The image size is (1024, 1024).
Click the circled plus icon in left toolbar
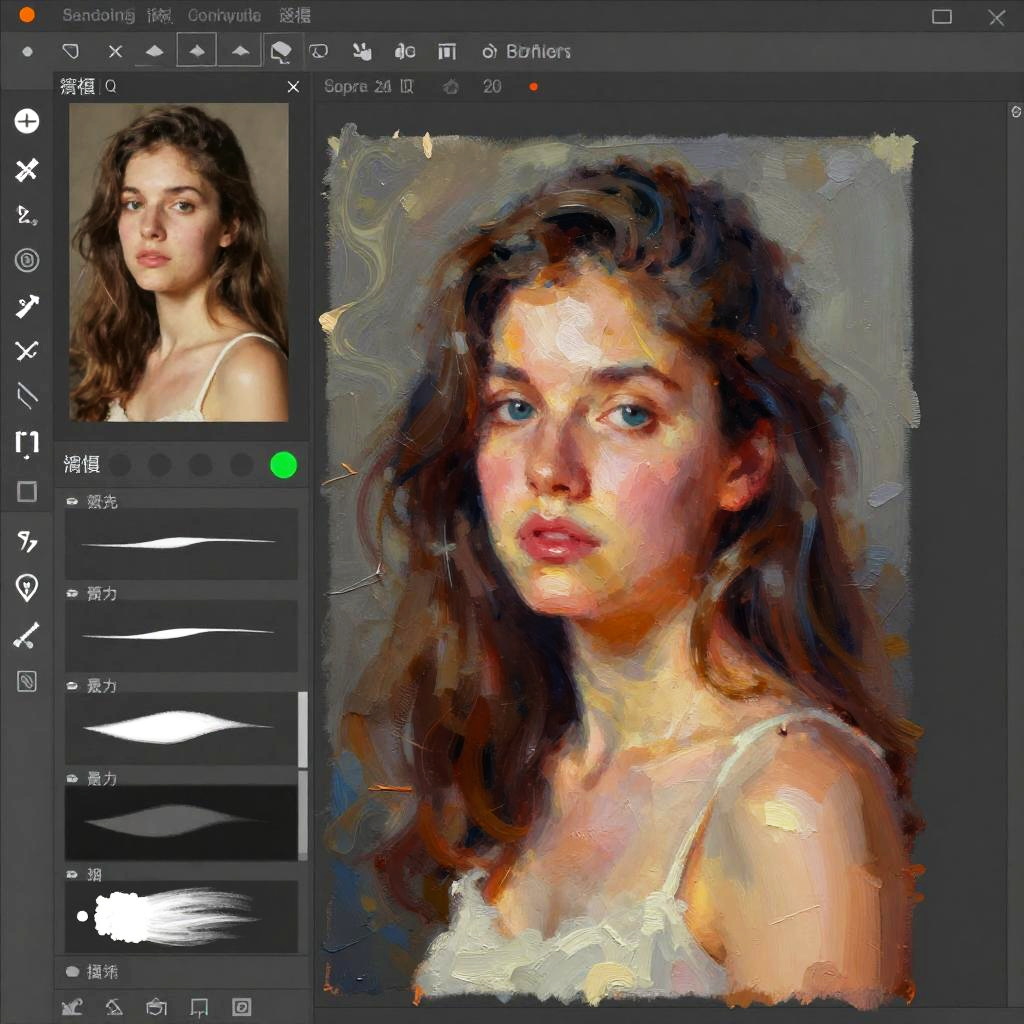click(27, 122)
